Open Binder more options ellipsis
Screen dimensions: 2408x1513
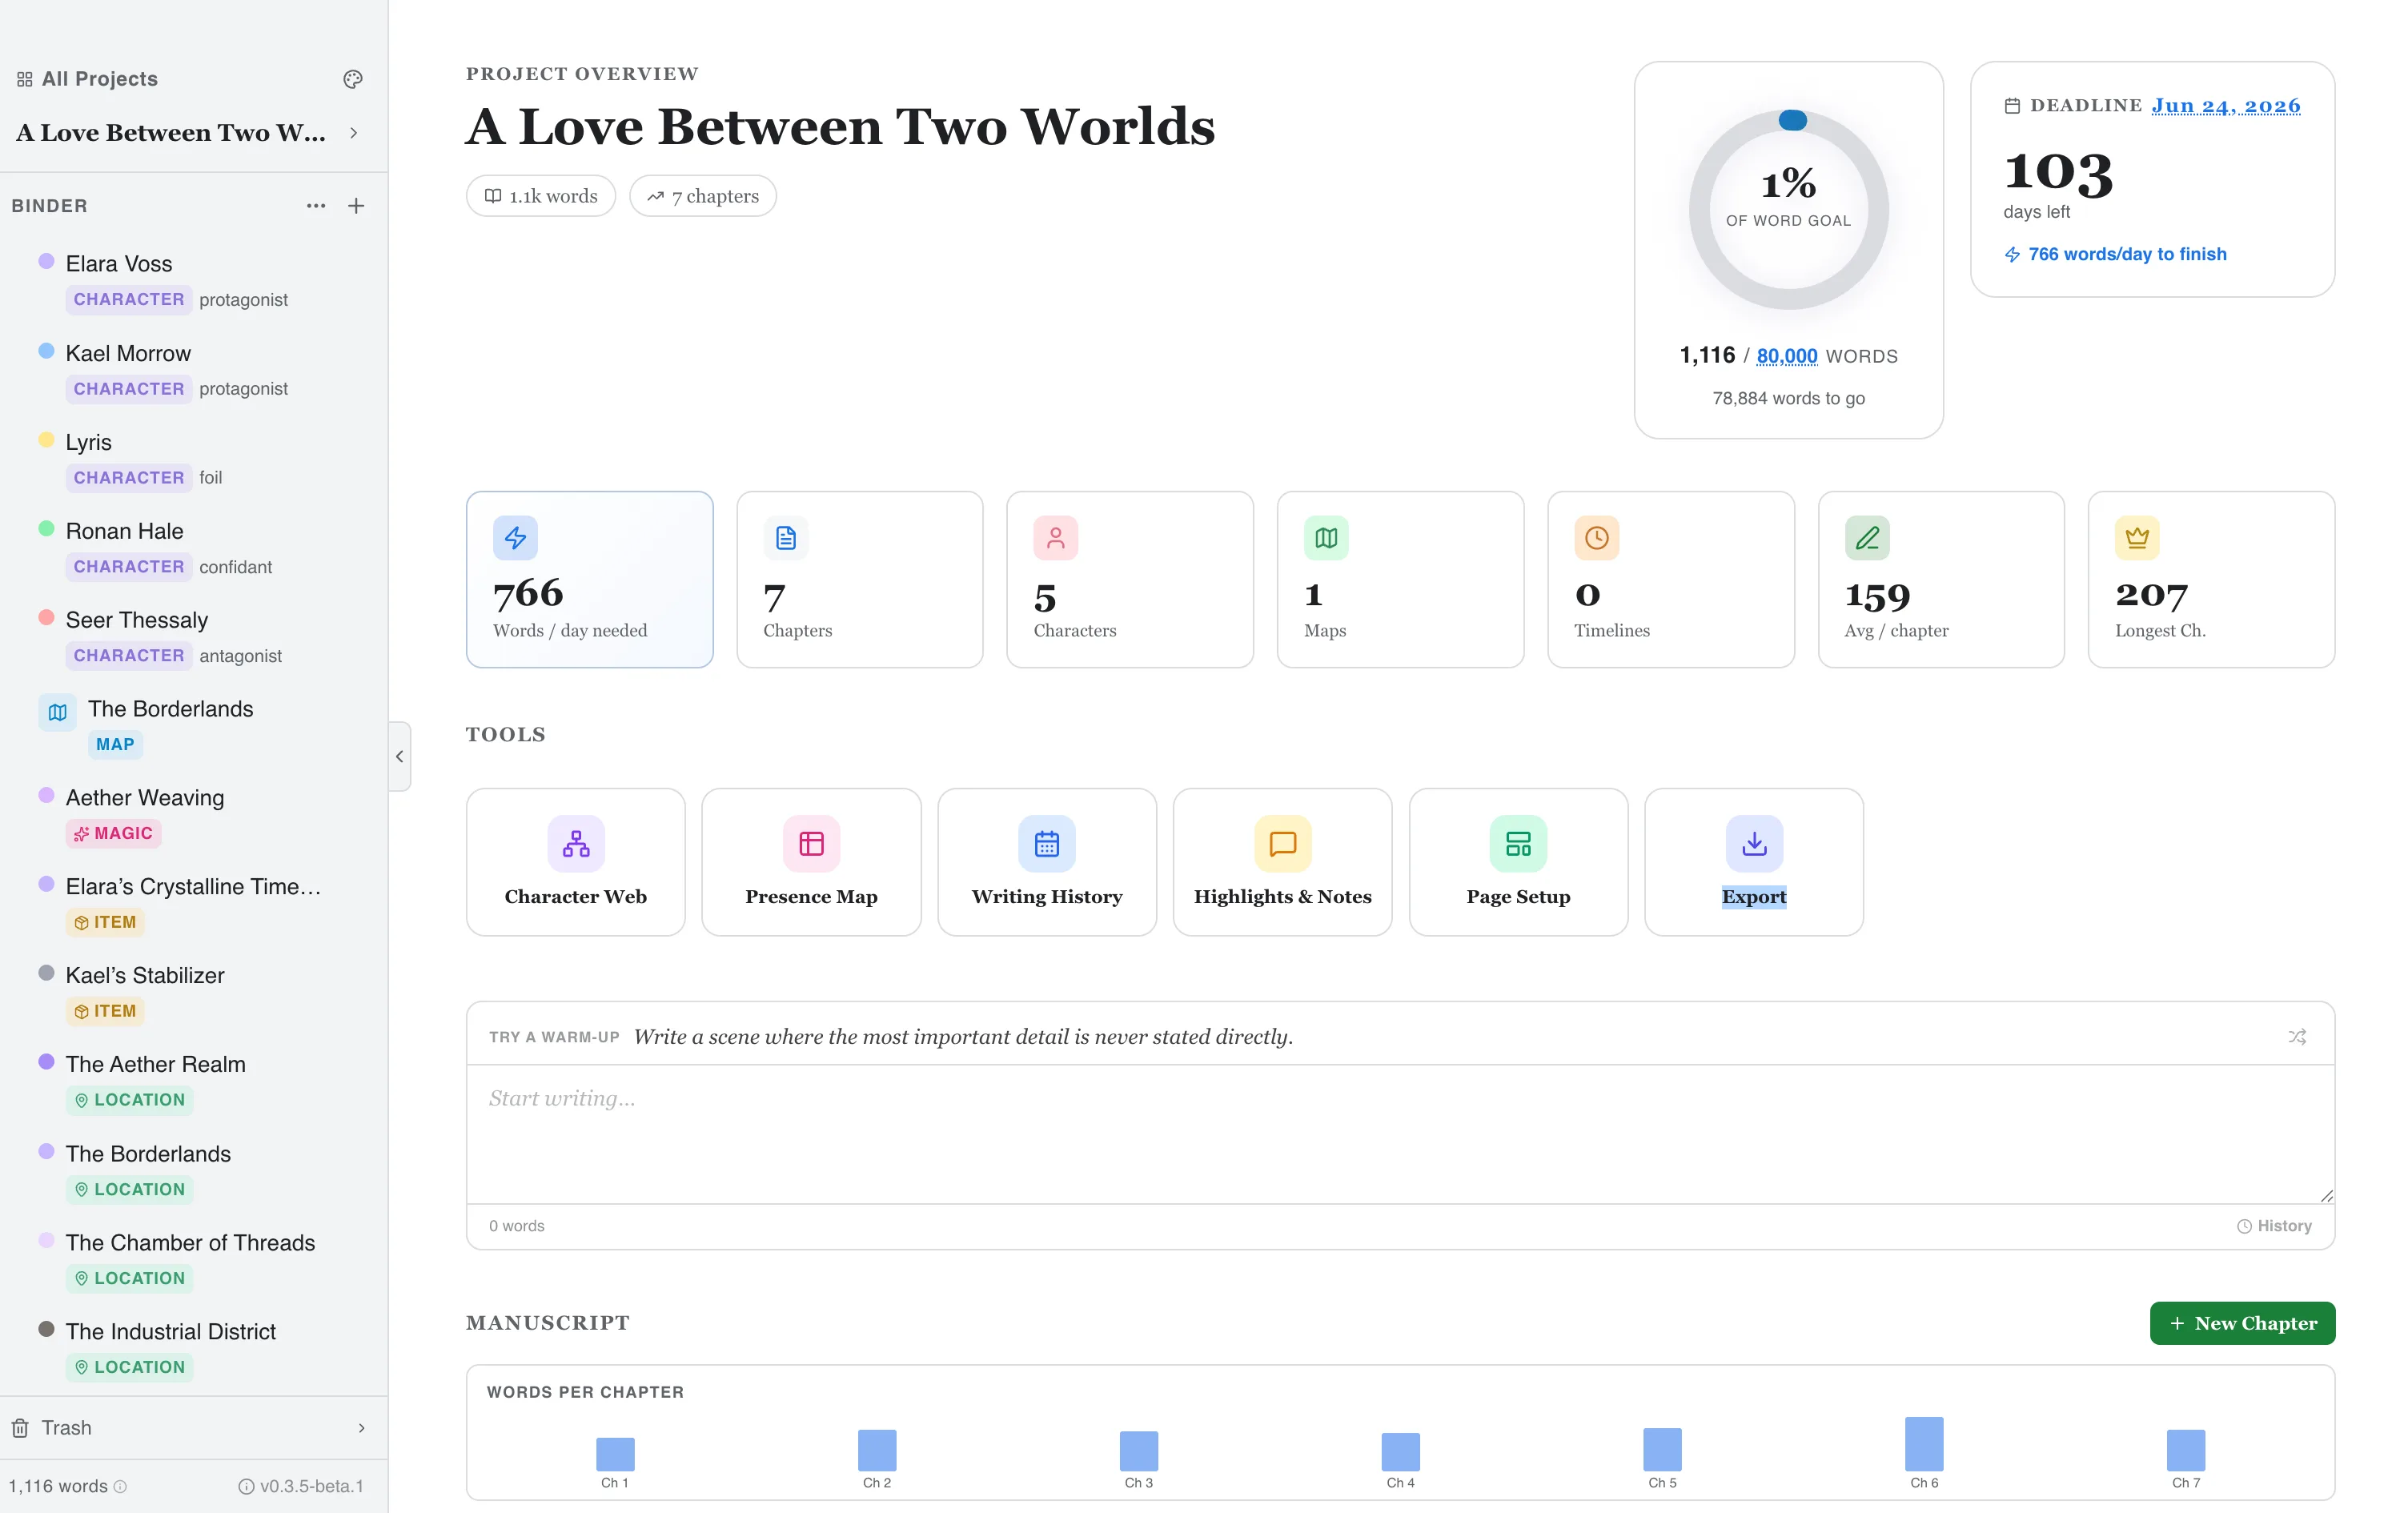pos(316,206)
